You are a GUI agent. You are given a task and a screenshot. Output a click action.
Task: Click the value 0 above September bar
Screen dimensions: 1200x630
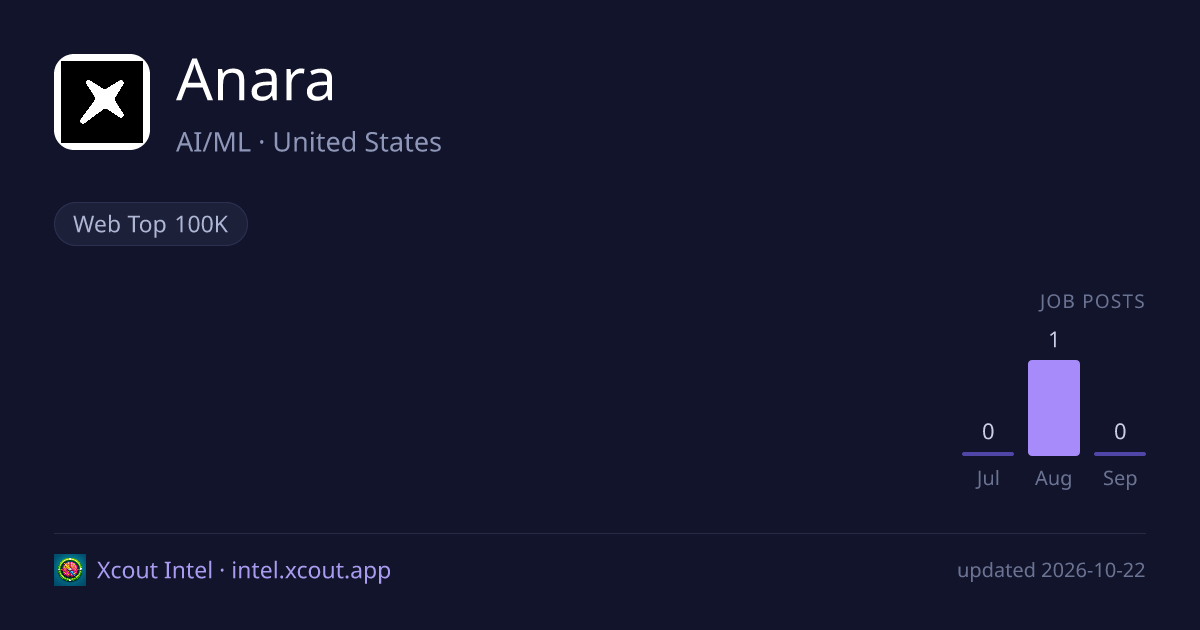coord(1120,432)
